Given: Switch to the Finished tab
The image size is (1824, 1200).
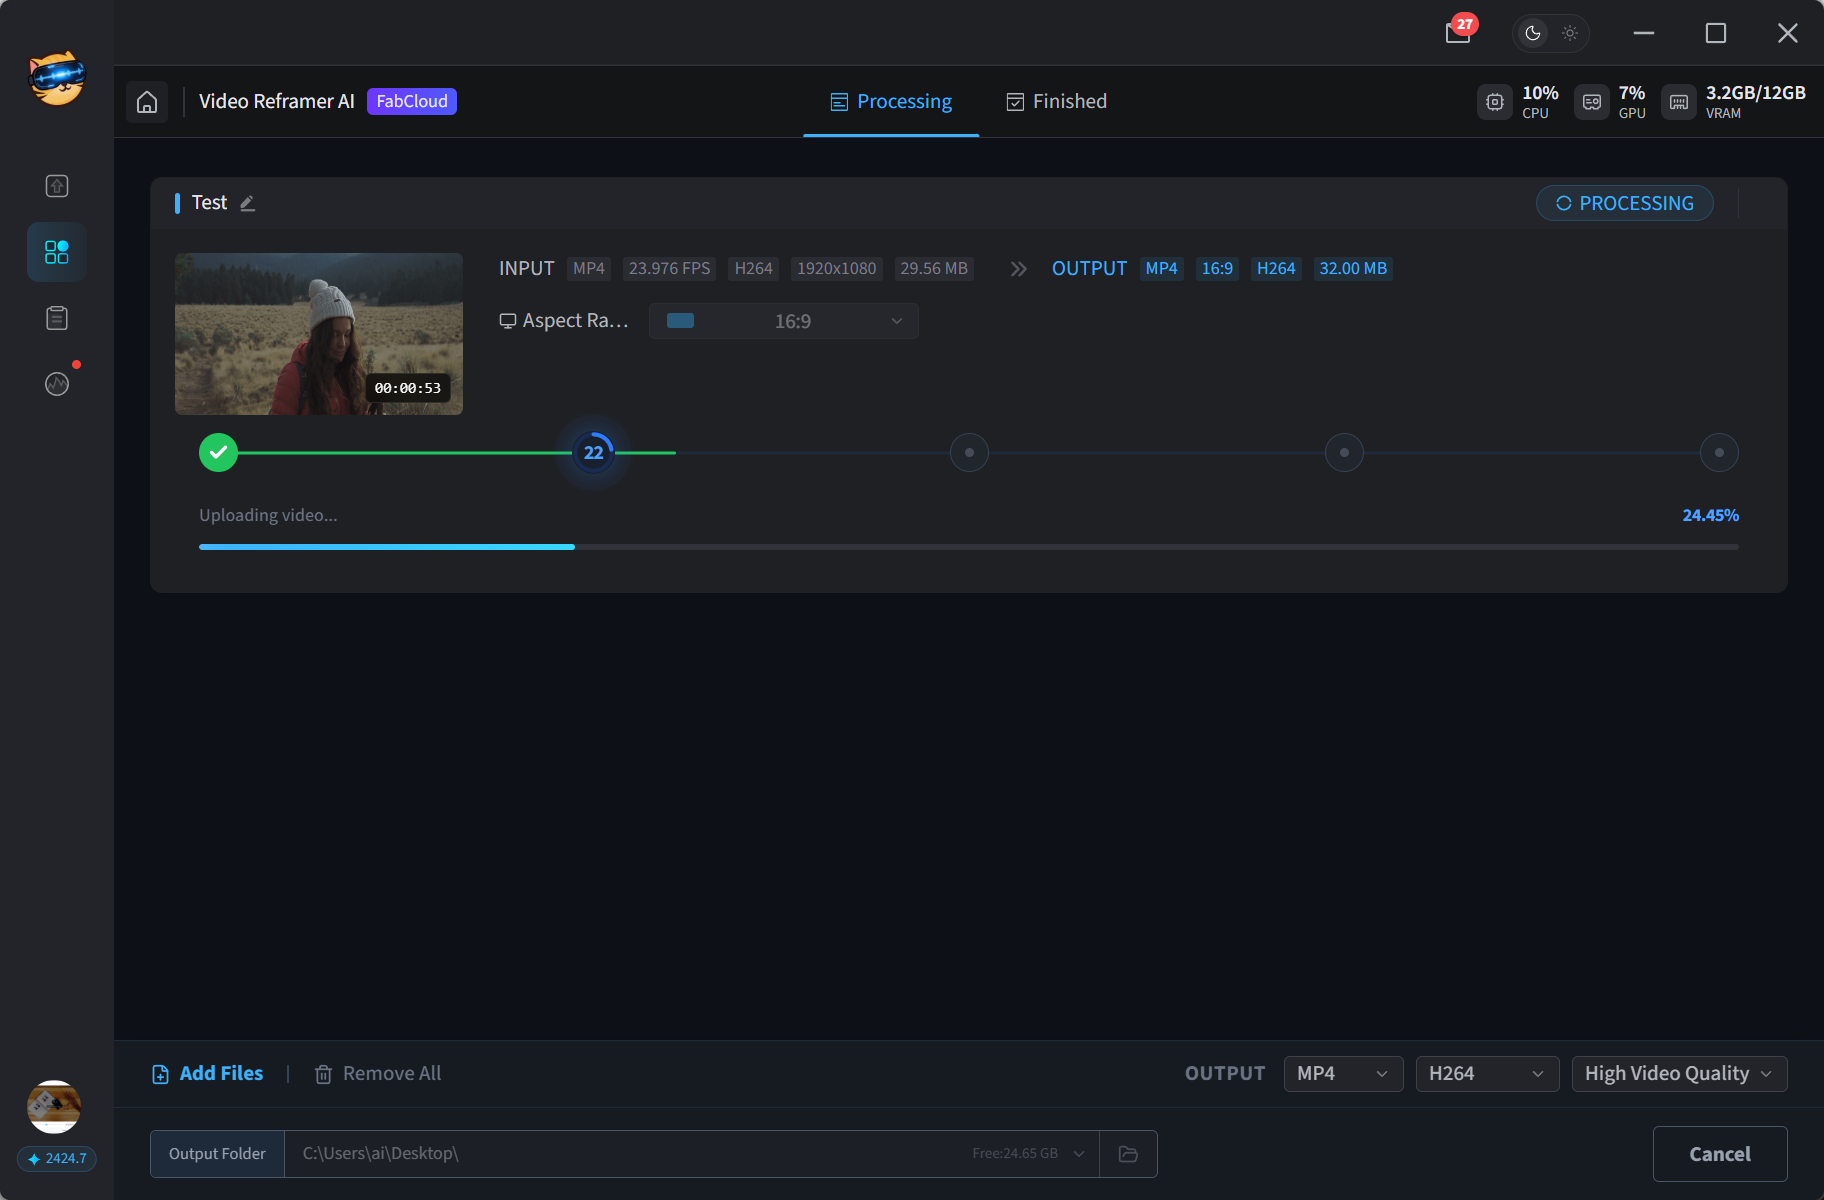Looking at the screenshot, I should (1056, 102).
